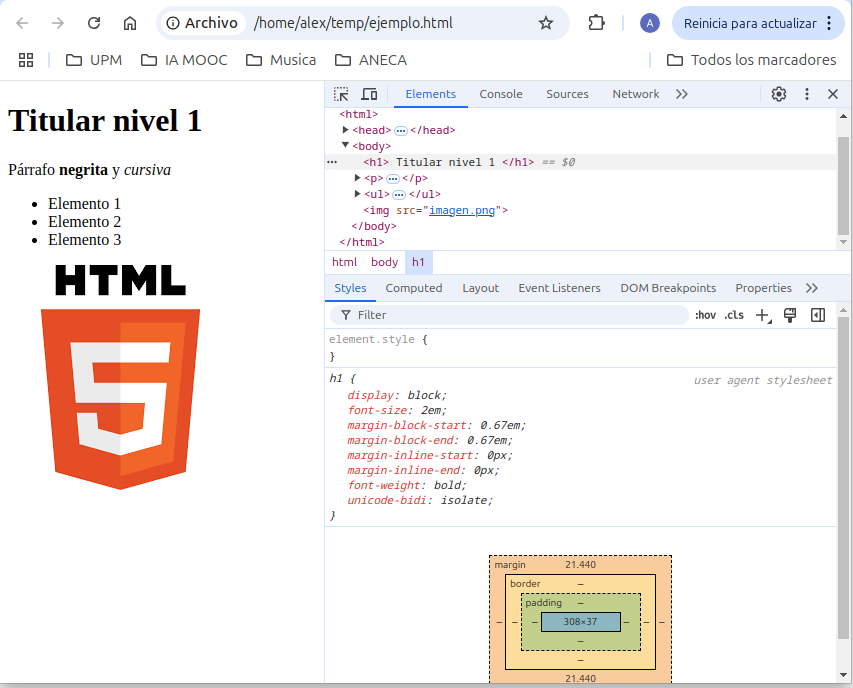
Task: Switch to the Layout pane tab
Action: [x=480, y=288]
